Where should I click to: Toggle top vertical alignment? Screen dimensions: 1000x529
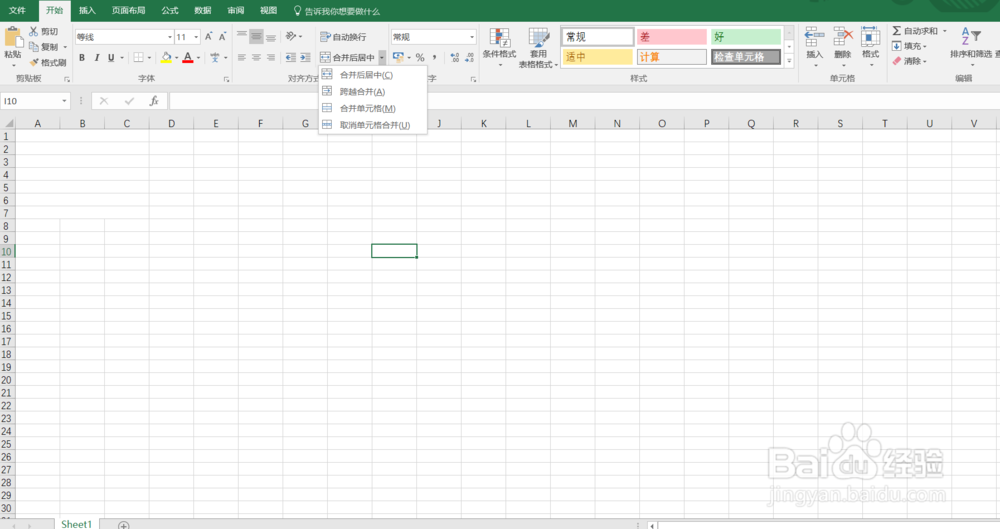pos(242,36)
